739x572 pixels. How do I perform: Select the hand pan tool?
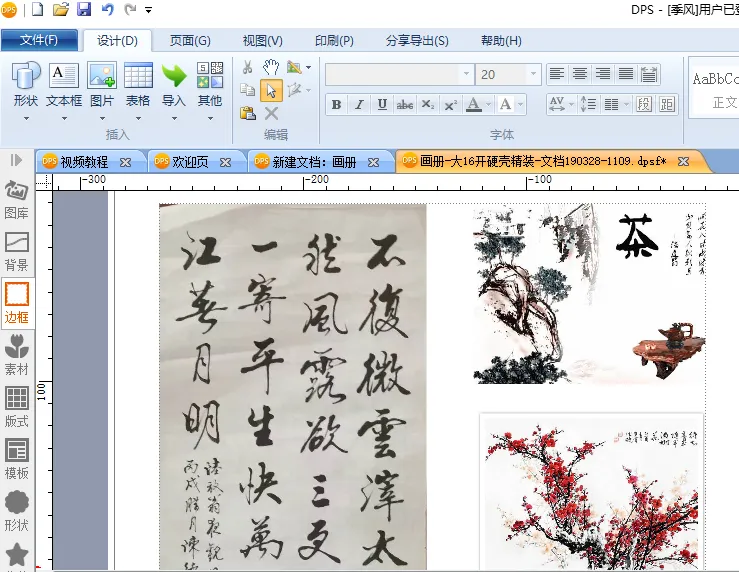coord(271,67)
